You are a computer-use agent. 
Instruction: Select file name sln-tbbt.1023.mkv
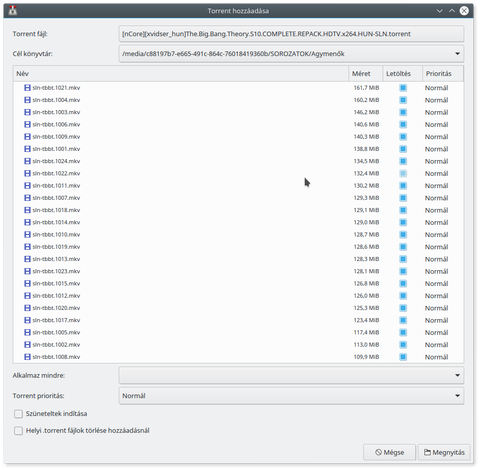click(56, 271)
